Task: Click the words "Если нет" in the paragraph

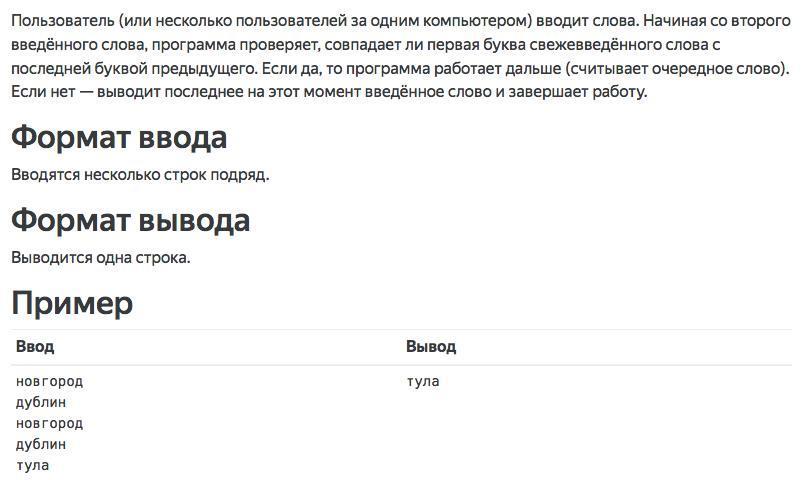Action: pyautogui.click(x=42, y=92)
